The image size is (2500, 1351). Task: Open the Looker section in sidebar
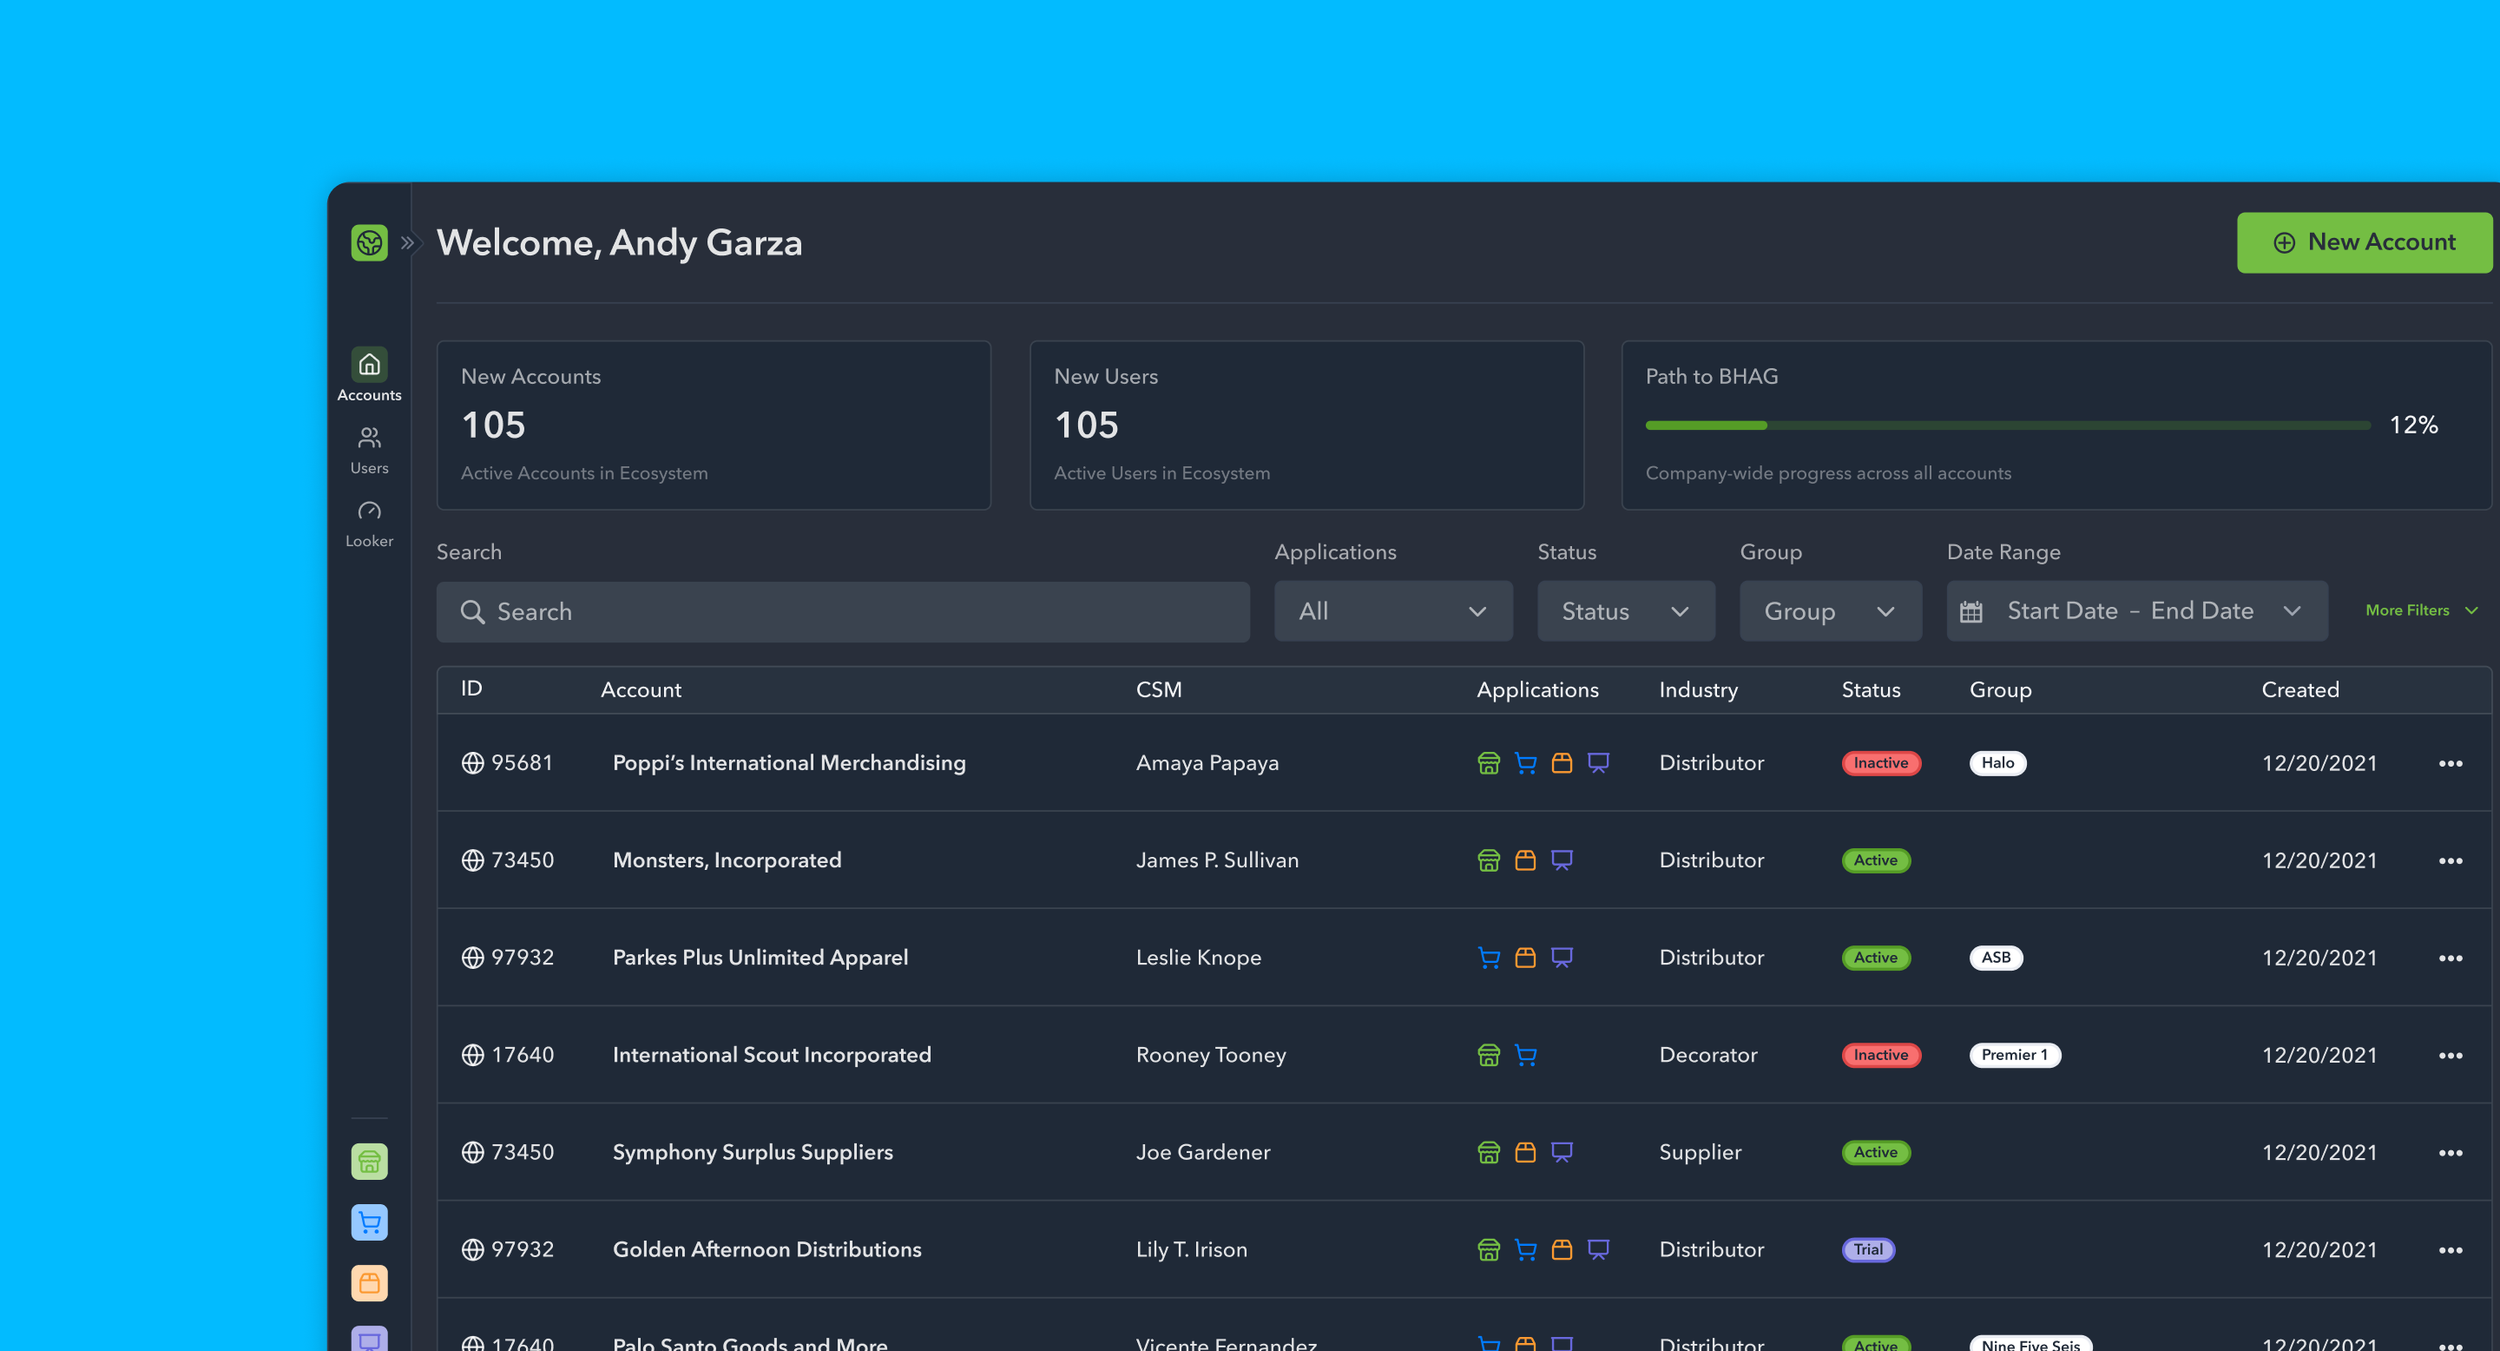[x=369, y=523]
